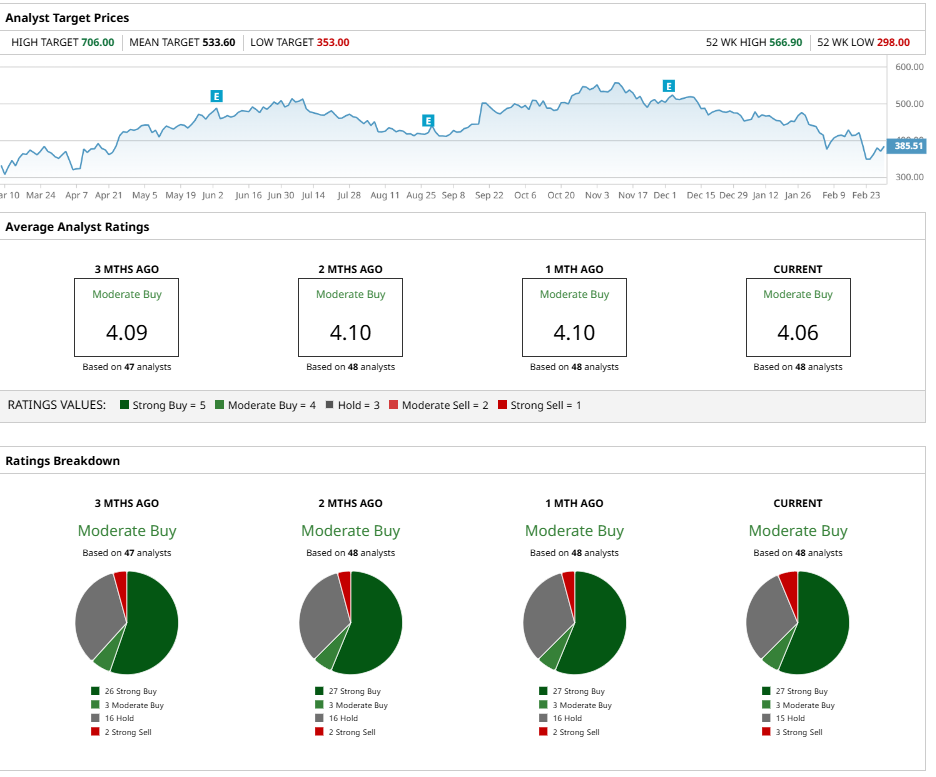Click the 52 WK Low 298.00 value
The height and width of the screenshot is (777, 936).
[893, 42]
